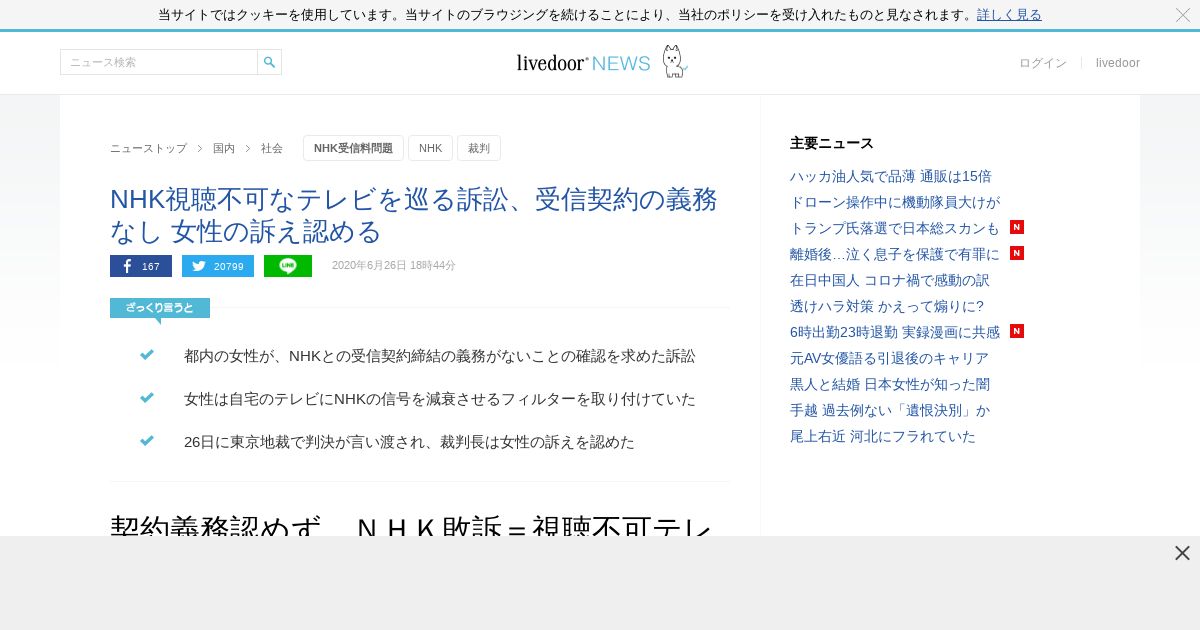Screen dimensions: 1200x630
Task: Go to 社会 breadcrumb
Action: pos(272,148)
